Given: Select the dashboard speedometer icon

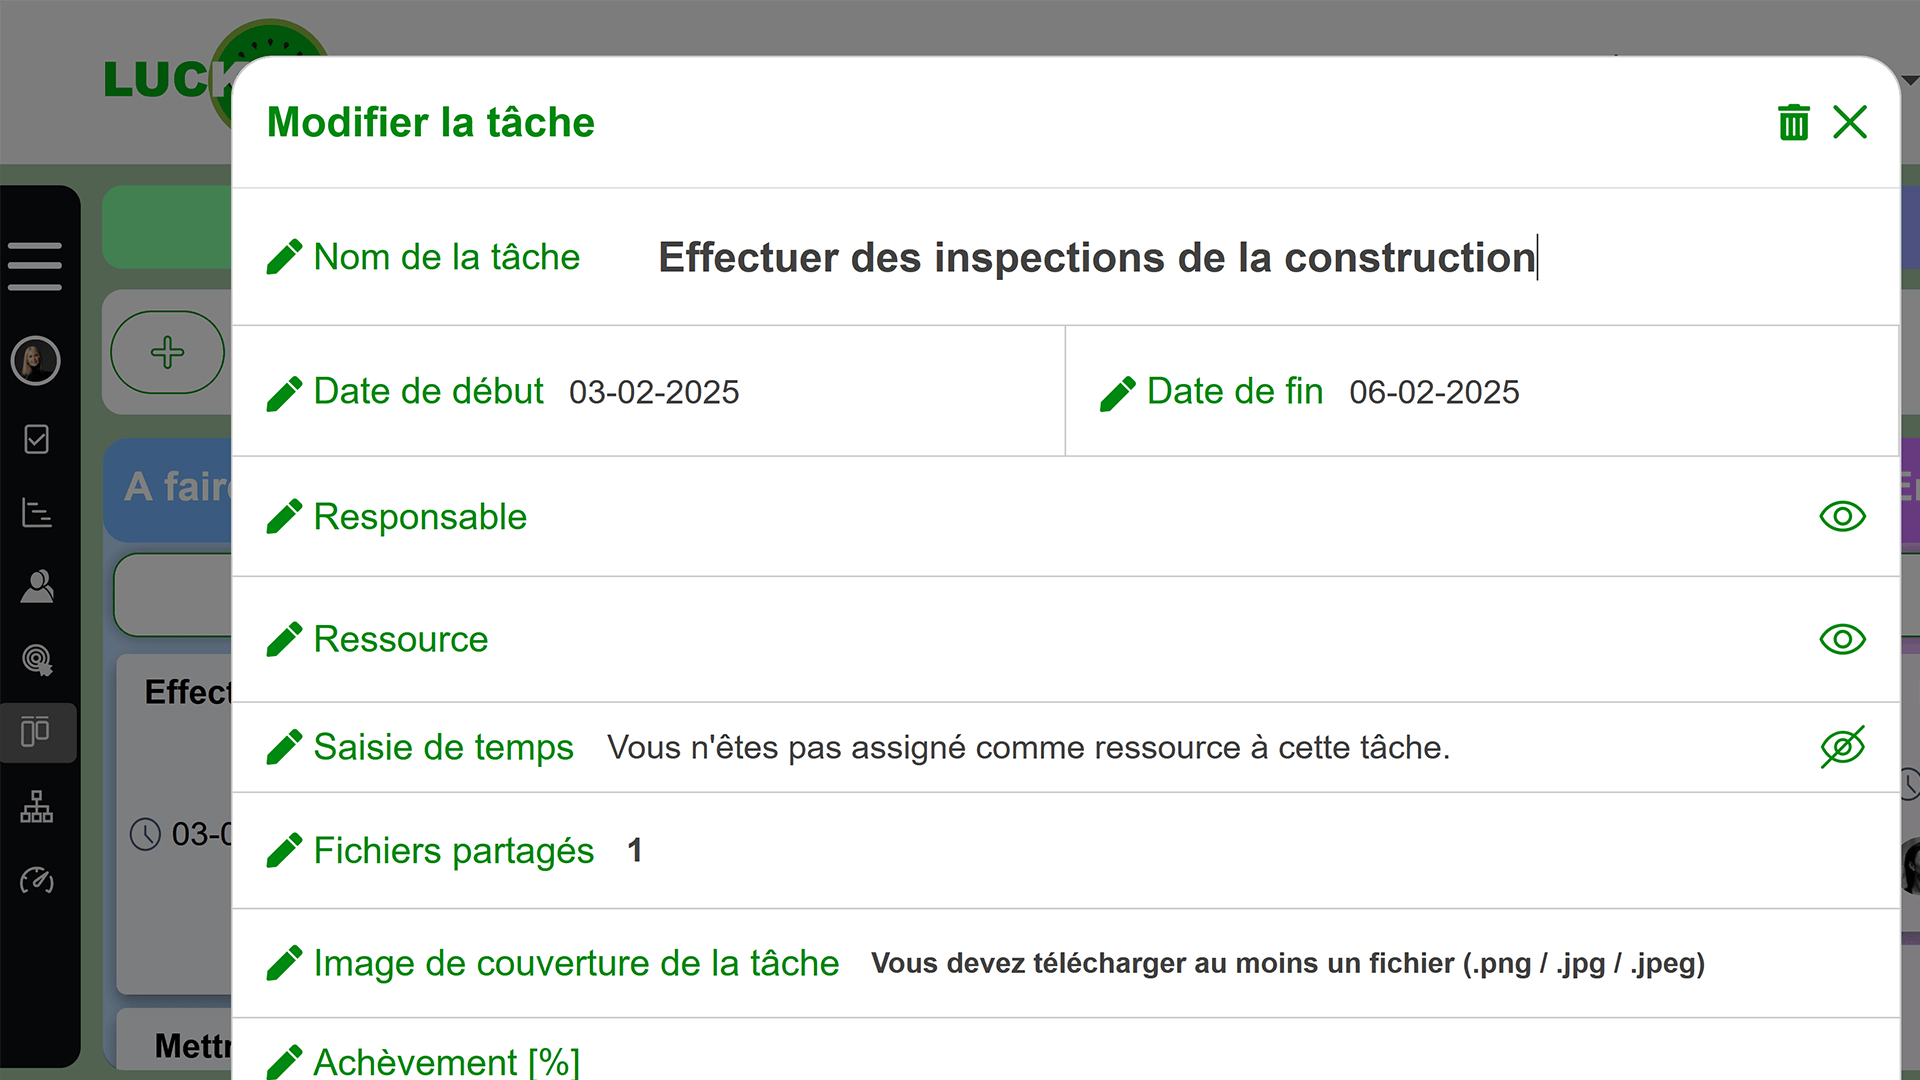Looking at the screenshot, I should click(x=37, y=880).
